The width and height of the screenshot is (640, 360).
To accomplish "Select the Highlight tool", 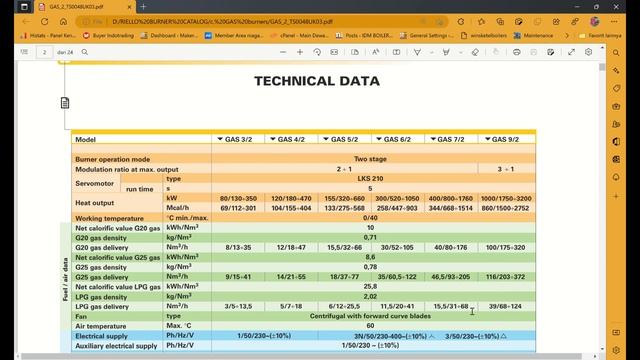I will tap(446, 52).
